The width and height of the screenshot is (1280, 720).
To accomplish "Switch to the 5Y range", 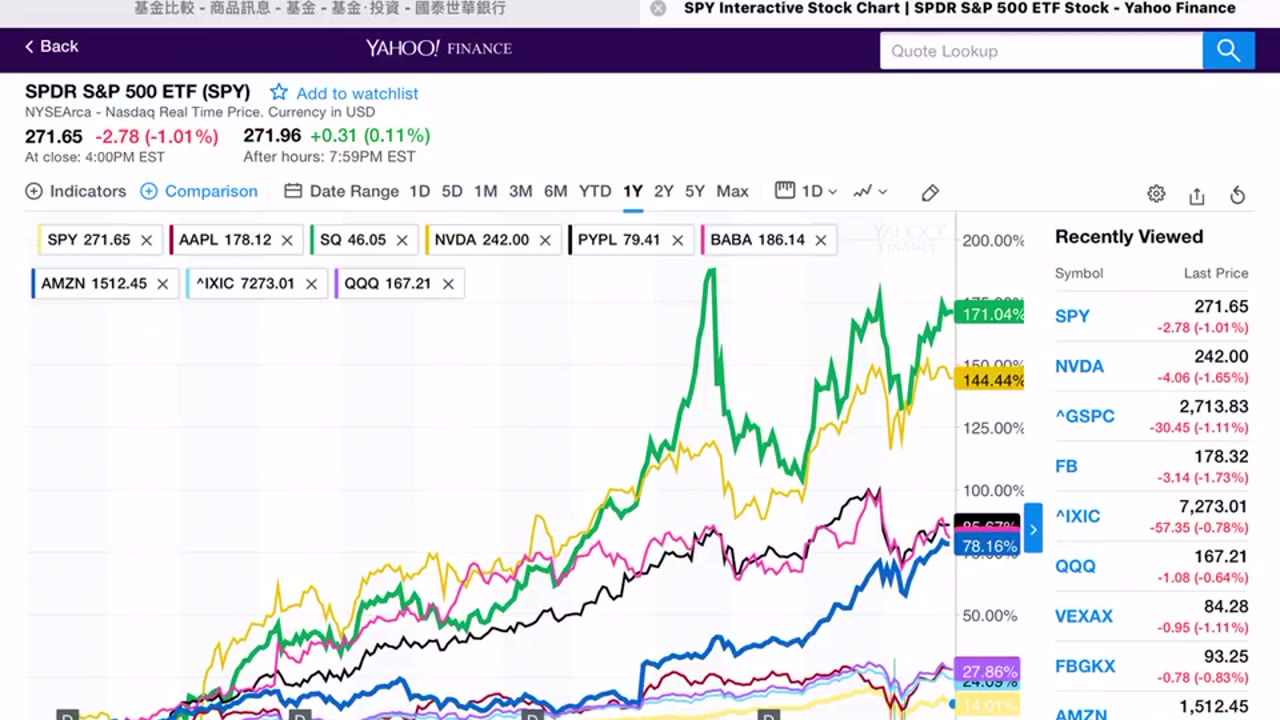I will [x=695, y=191].
